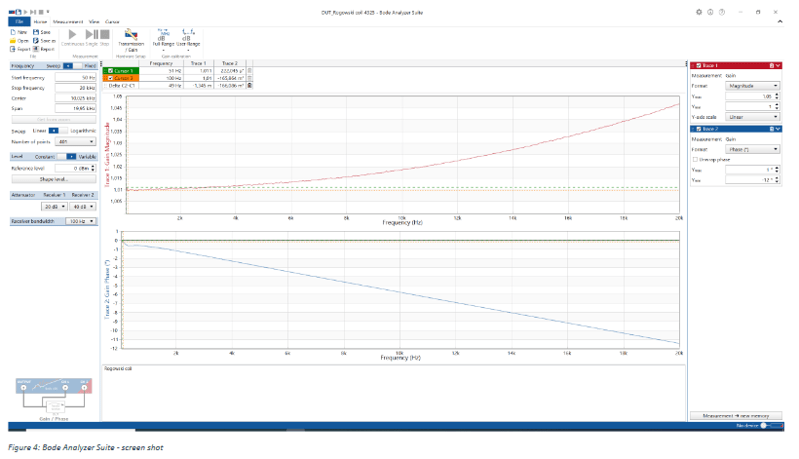This screenshot has height=459, width=799.
Task: Enable the Unwrap phase checkbox
Action: [695, 158]
